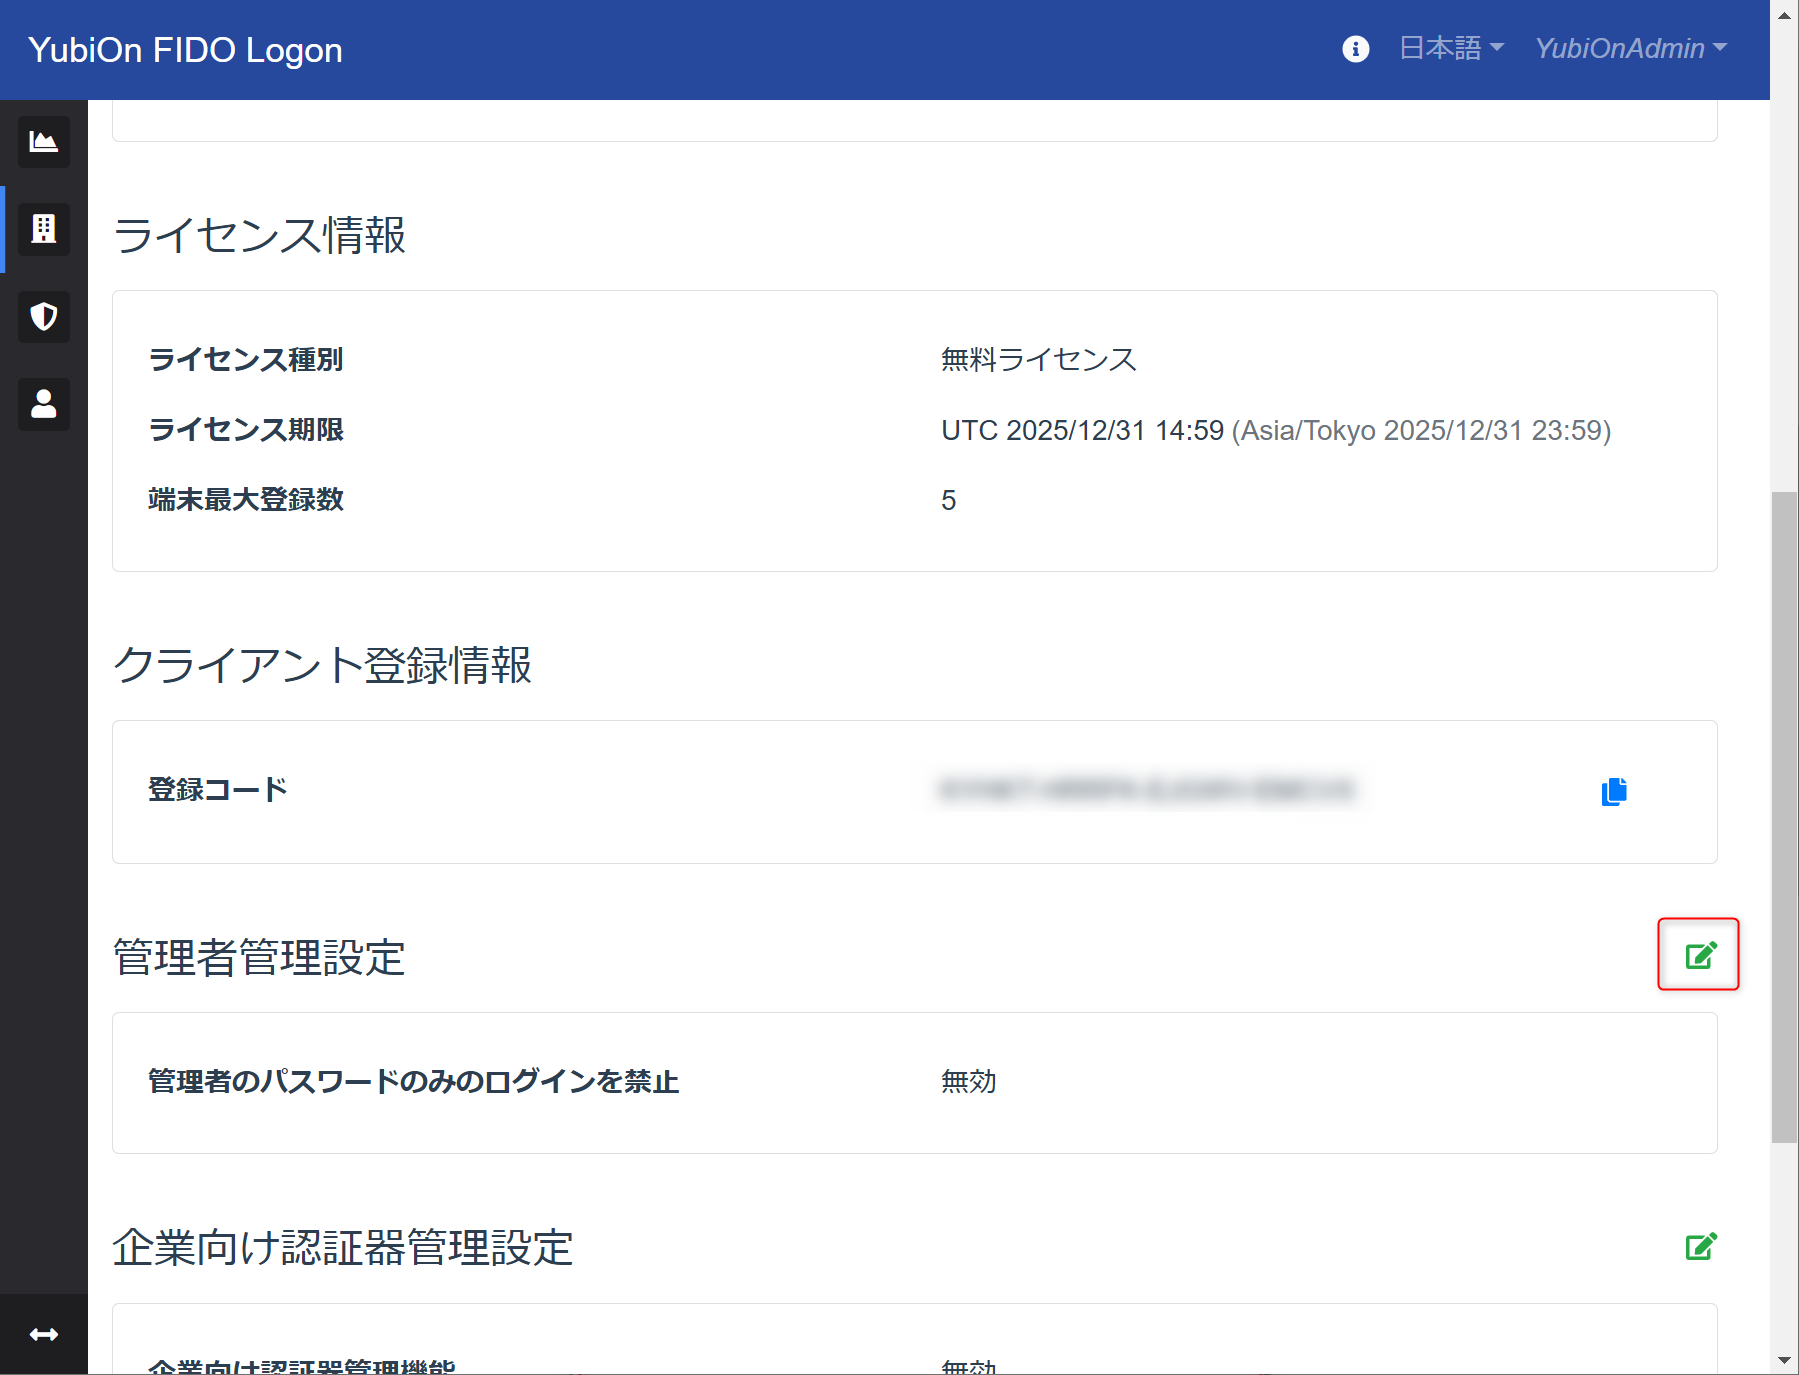The image size is (1799, 1375).
Task: Click the 管理者管理設定 heading
Action: [259, 957]
